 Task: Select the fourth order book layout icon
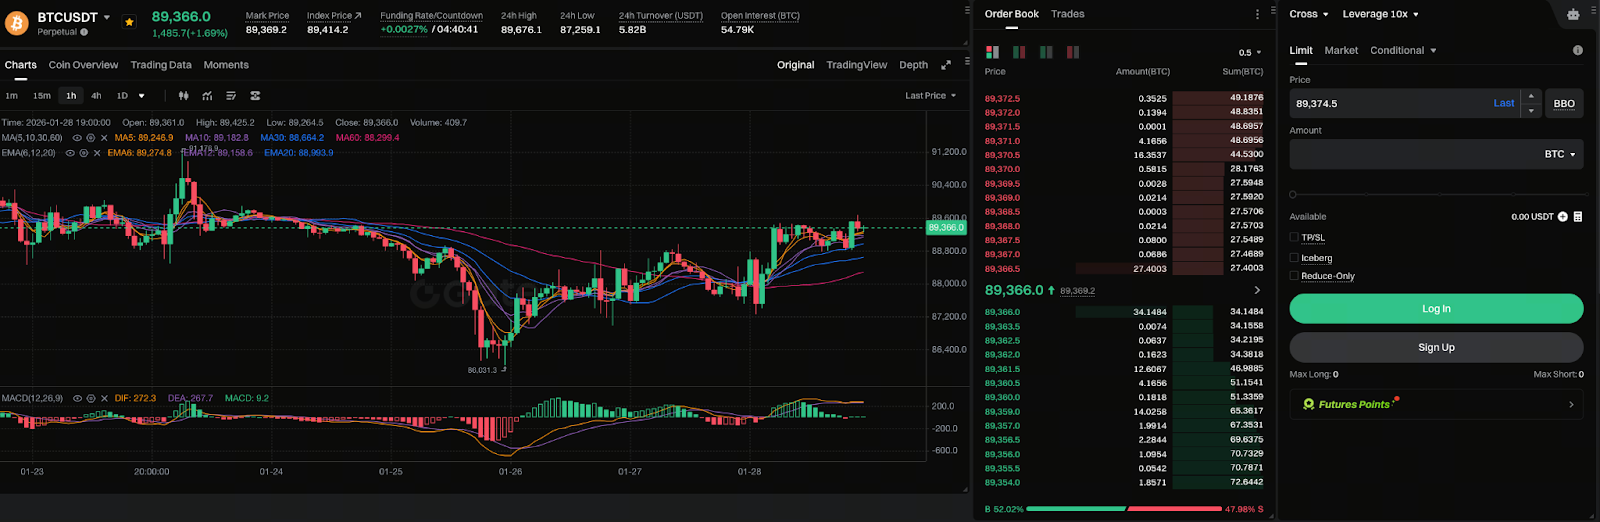(x=1073, y=52)
